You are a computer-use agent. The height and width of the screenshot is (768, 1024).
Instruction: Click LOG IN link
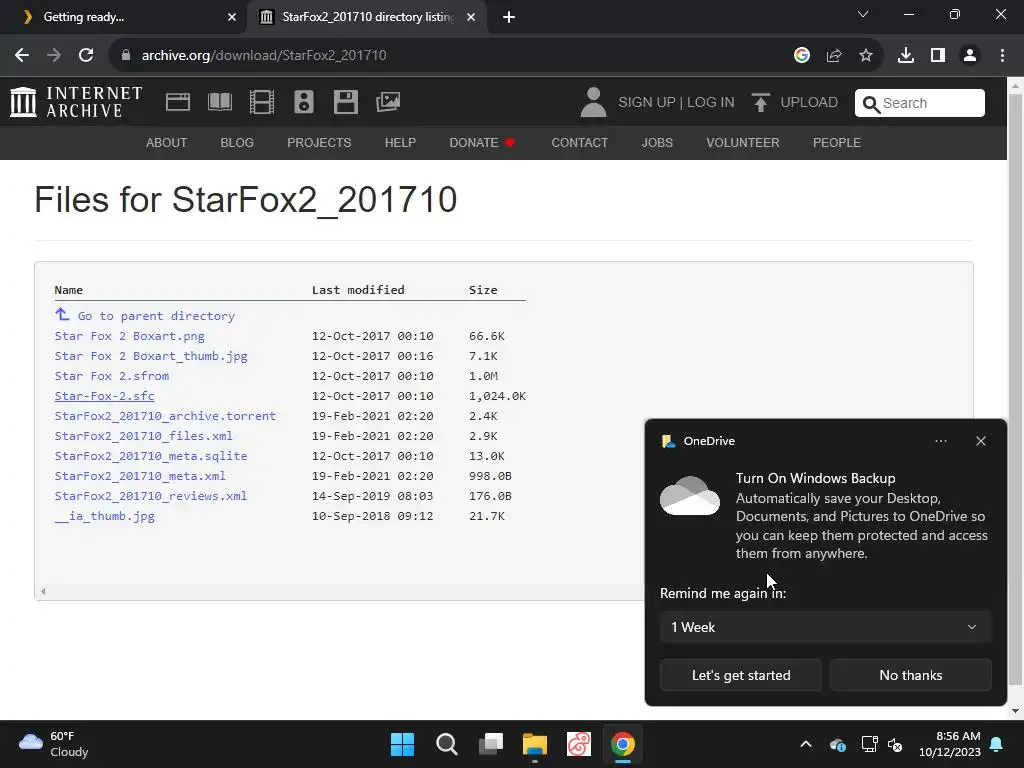(711, 103)
